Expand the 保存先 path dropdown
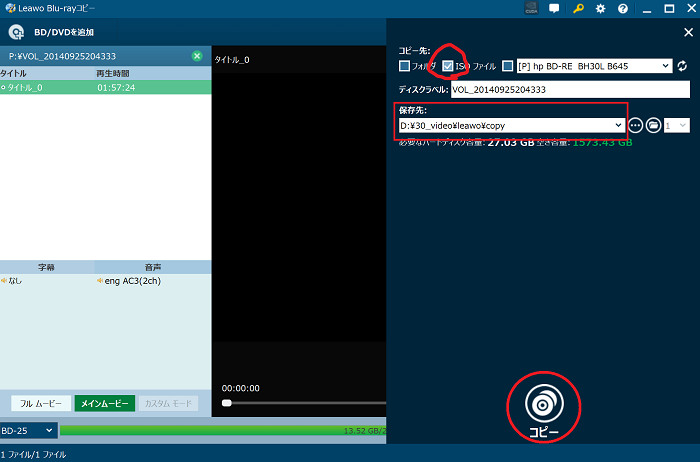This screenshot has width=700, height=462. click(x=618, y=125)
